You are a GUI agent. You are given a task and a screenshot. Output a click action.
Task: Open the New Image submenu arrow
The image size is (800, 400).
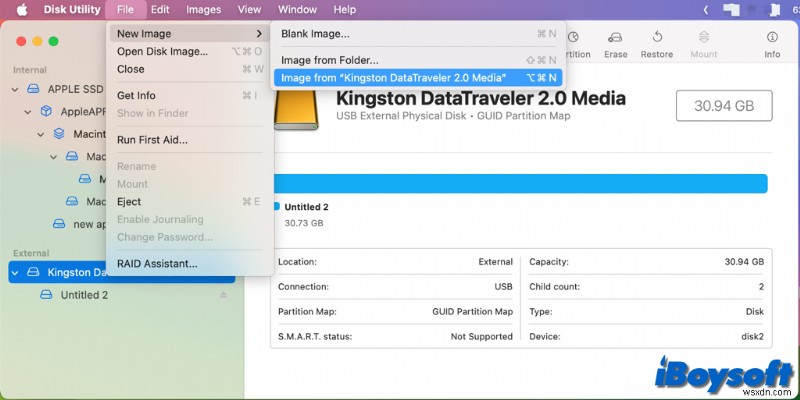pos(259,34)
